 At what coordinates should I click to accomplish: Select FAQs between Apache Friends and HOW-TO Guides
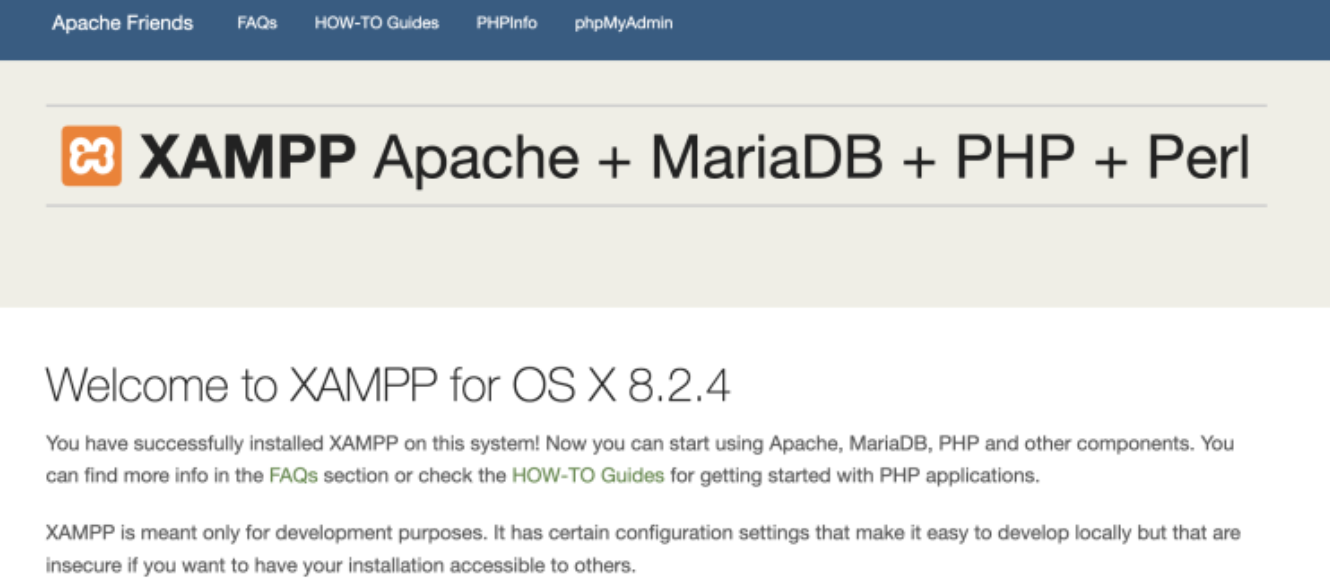coord(257,23)
